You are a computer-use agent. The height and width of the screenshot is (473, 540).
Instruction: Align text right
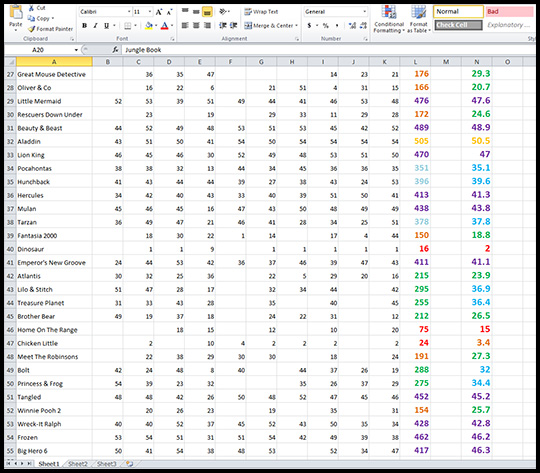coord(207,25)
